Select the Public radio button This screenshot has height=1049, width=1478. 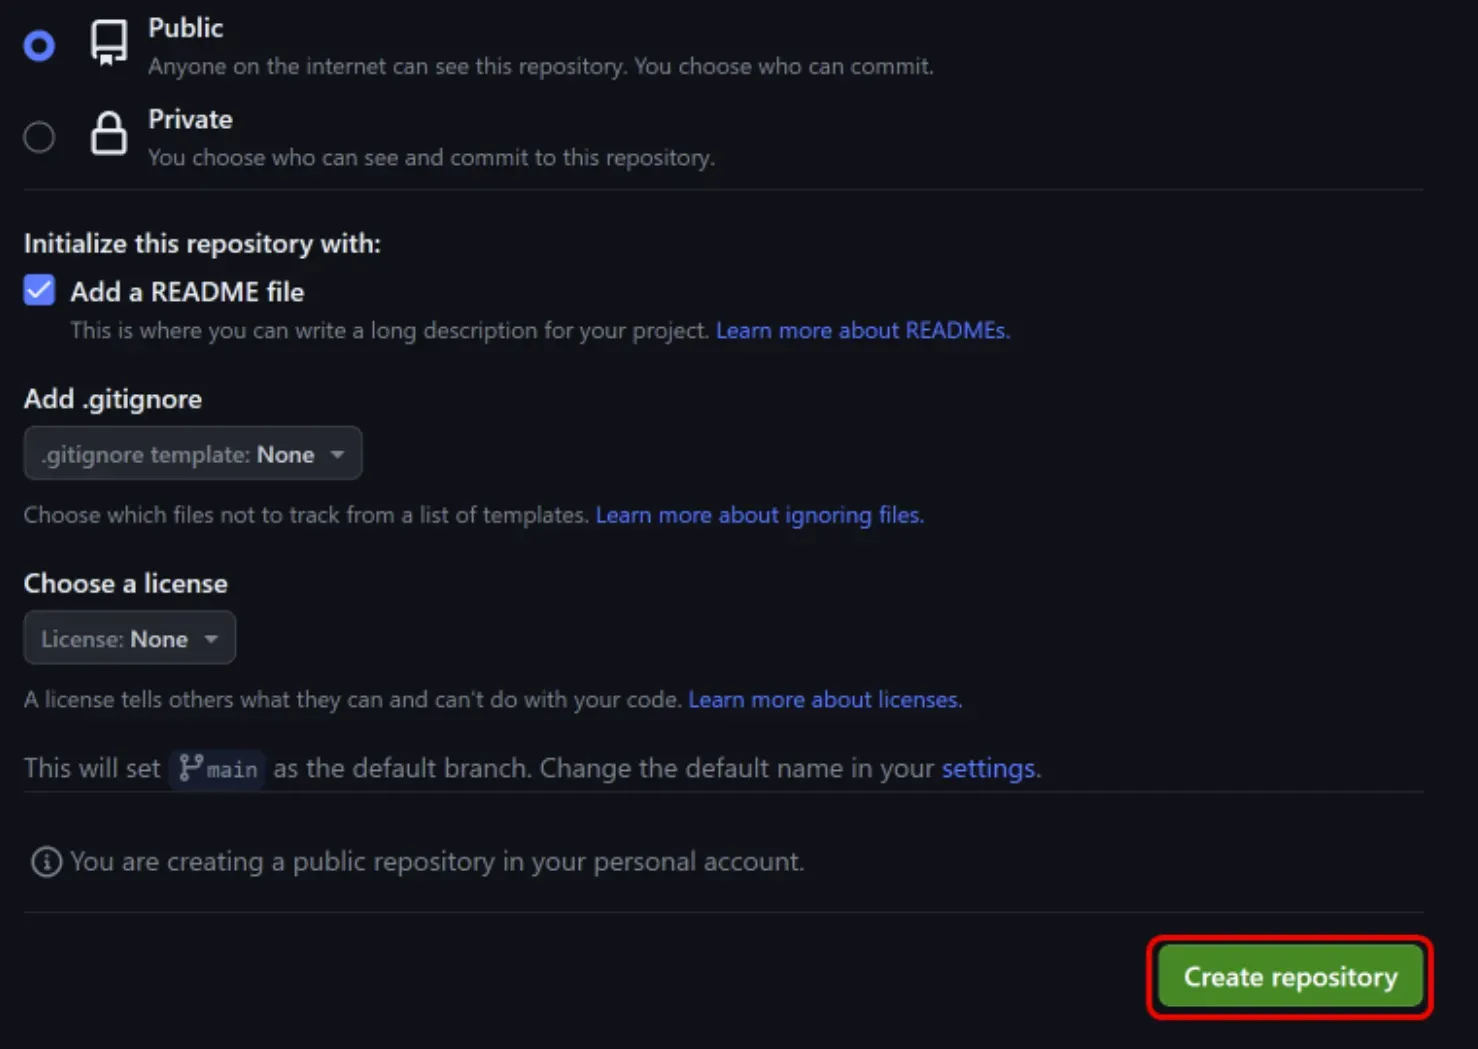point(39,45)
